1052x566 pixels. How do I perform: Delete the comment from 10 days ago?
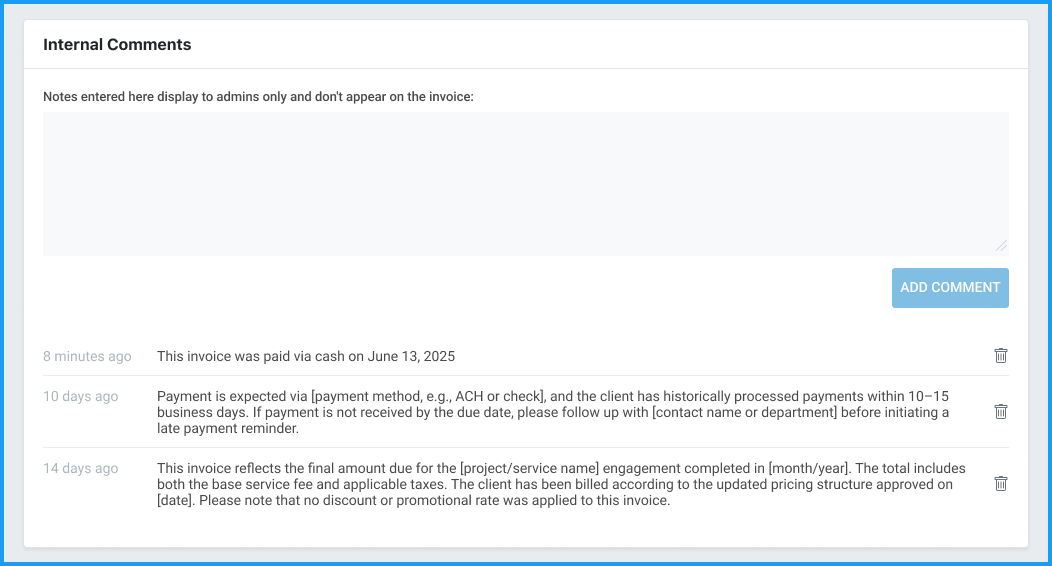[1000, 411]
